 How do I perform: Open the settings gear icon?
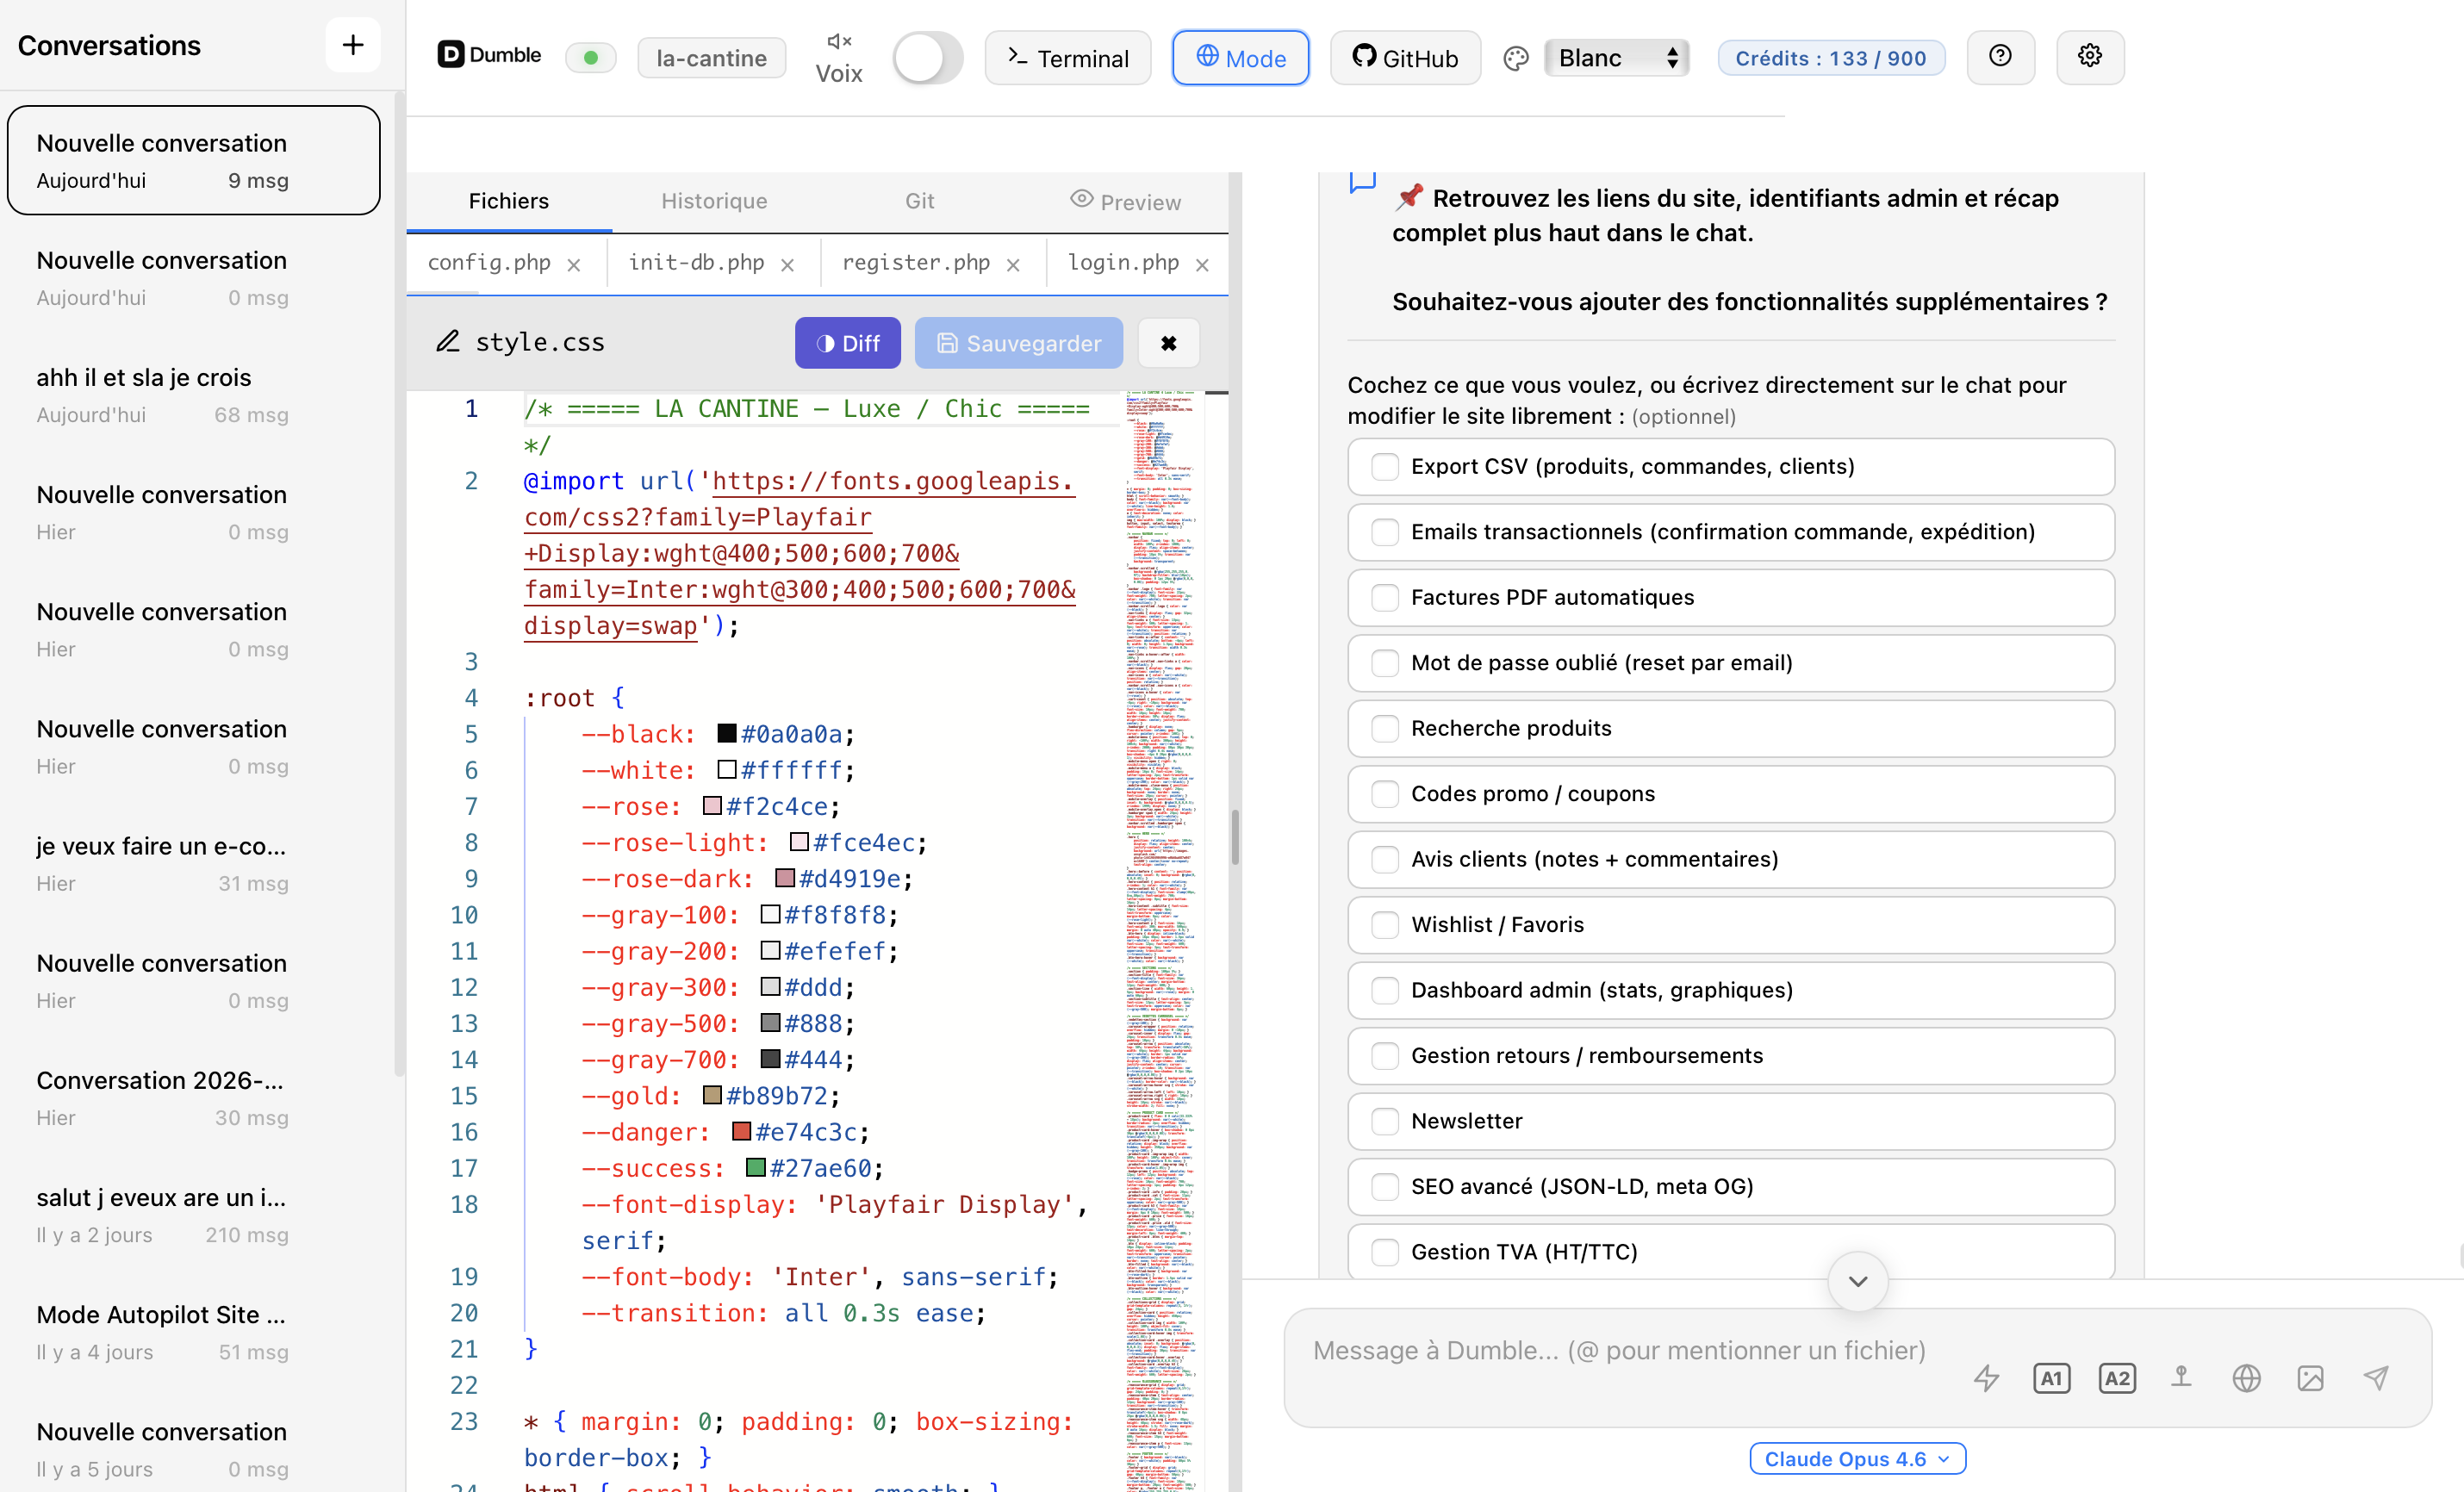pos(2089,57)
